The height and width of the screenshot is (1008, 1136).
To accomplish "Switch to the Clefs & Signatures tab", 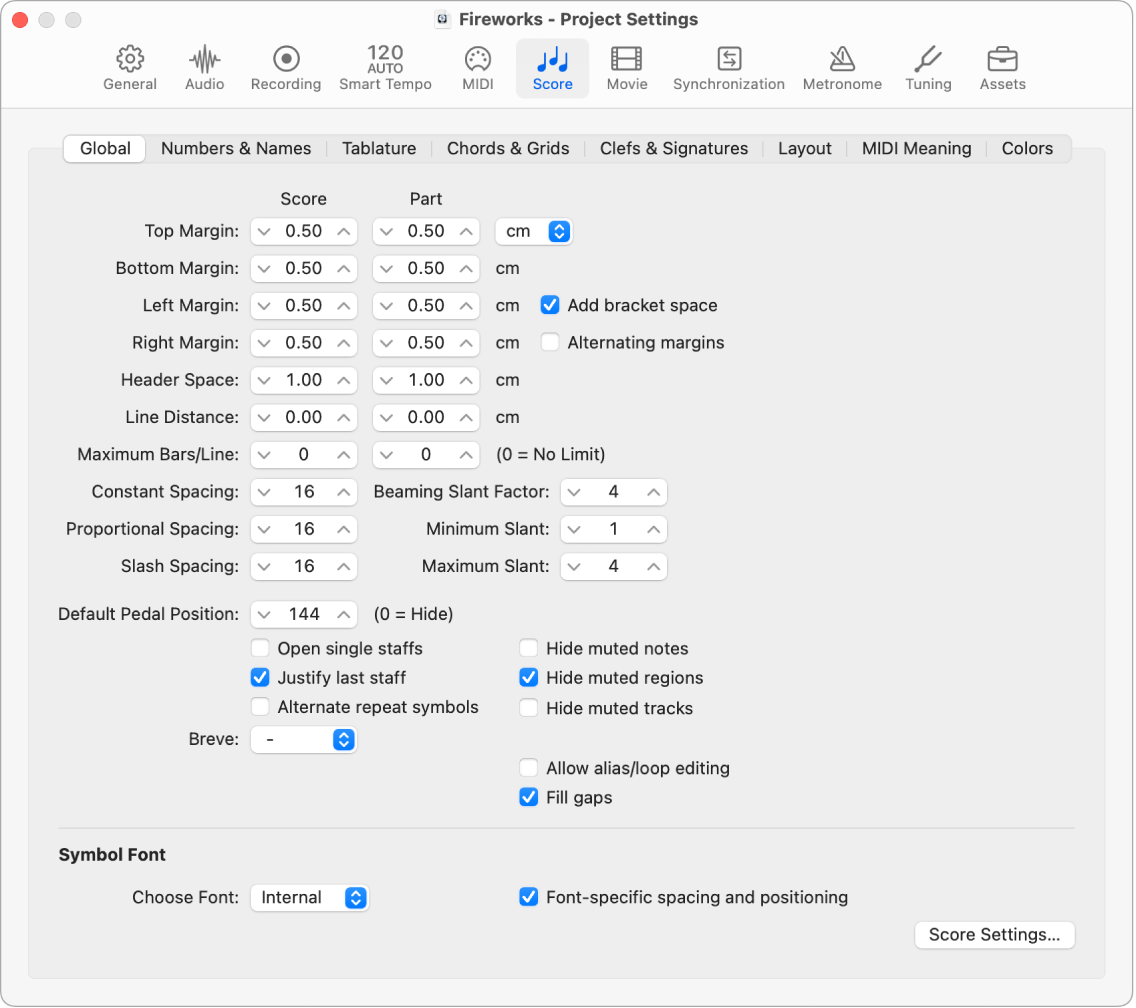I will point(674,148).
